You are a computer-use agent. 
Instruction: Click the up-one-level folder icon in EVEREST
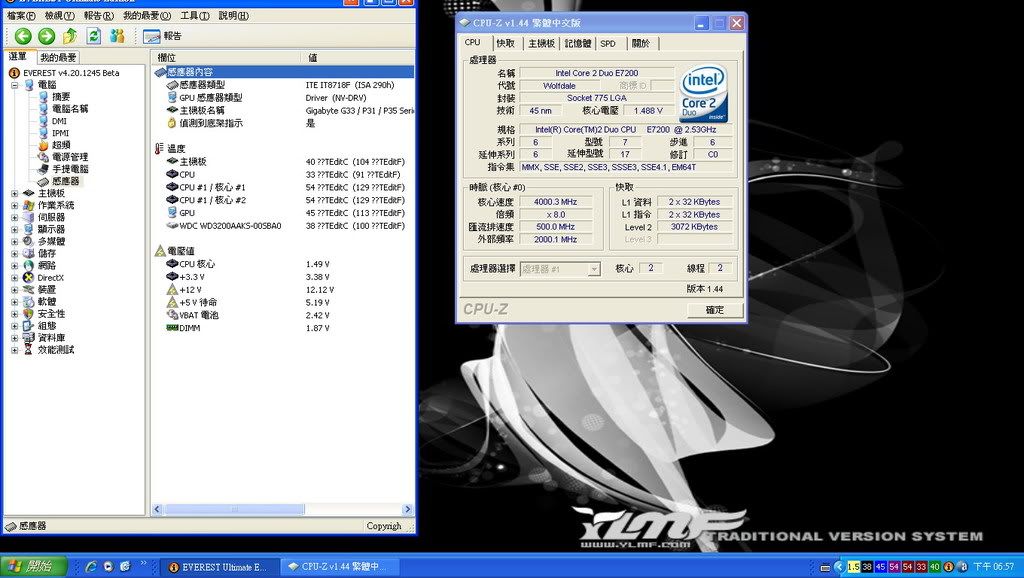coord(70,36)
